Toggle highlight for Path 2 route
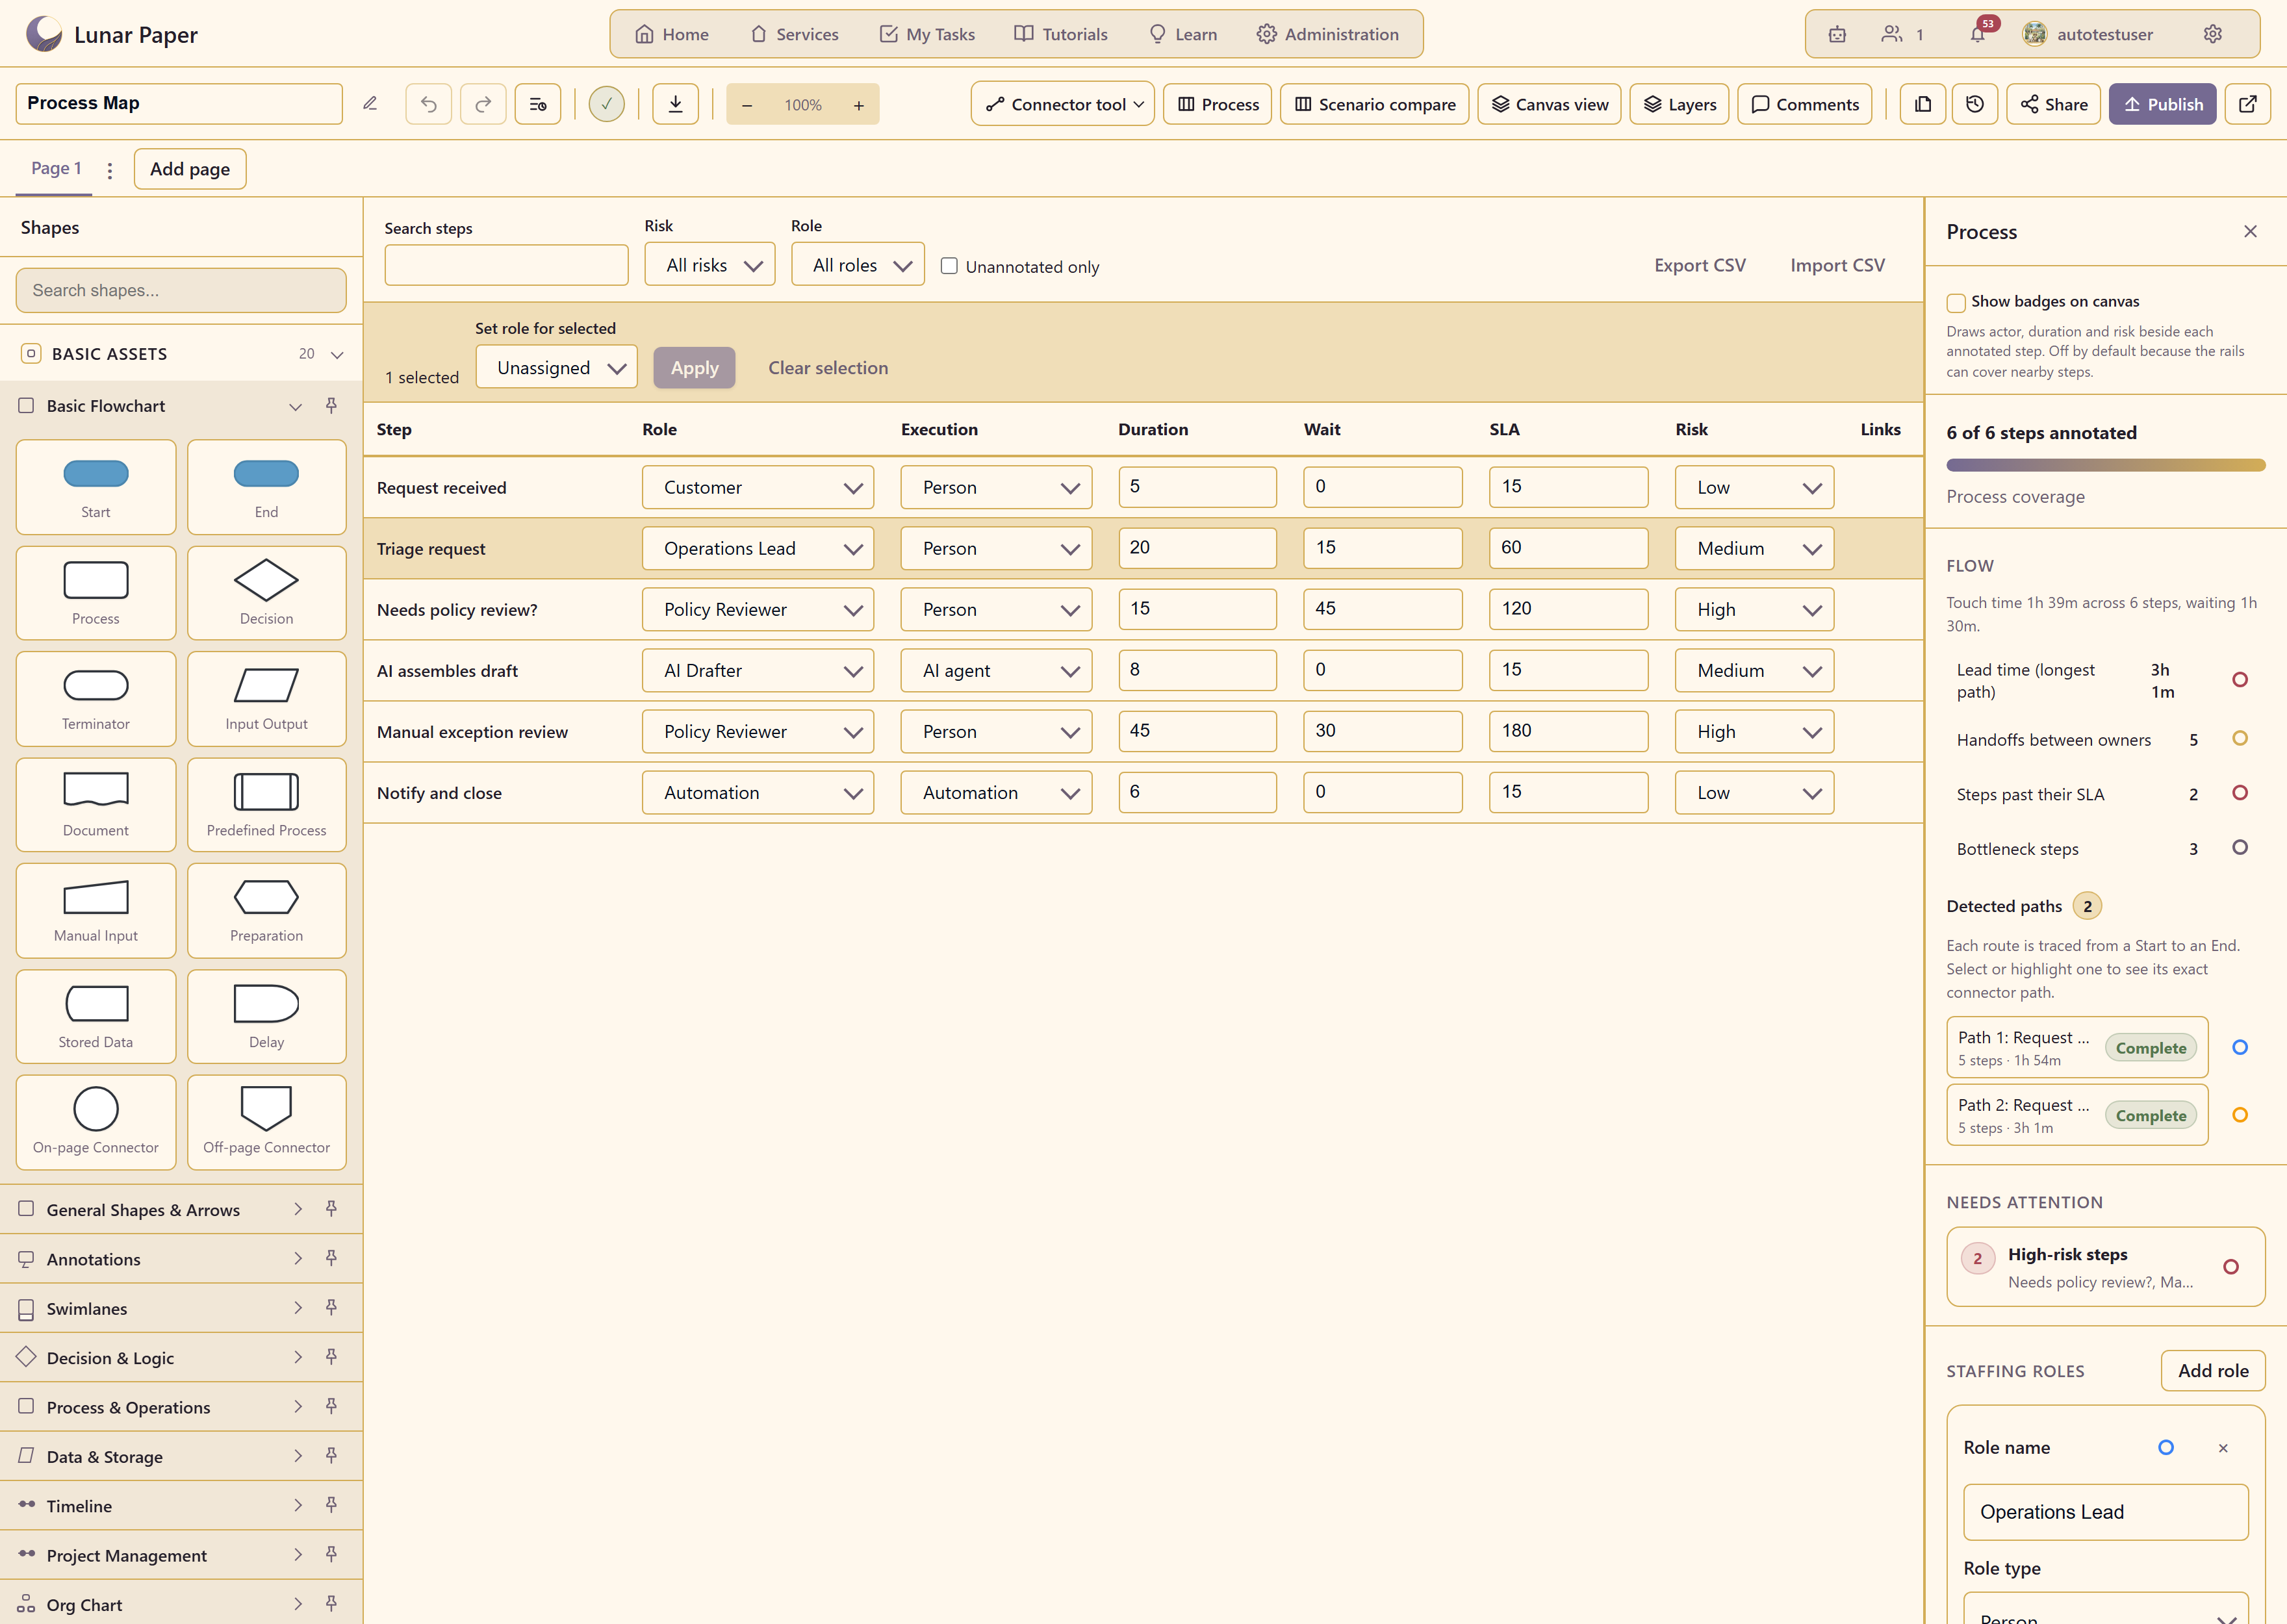Viewport: 2287px width, 1624px height. (2240, 1115)
